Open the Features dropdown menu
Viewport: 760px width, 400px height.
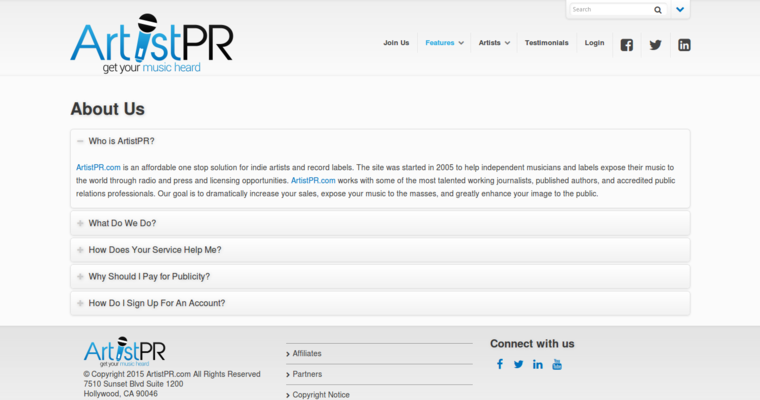tap(444, 43)
